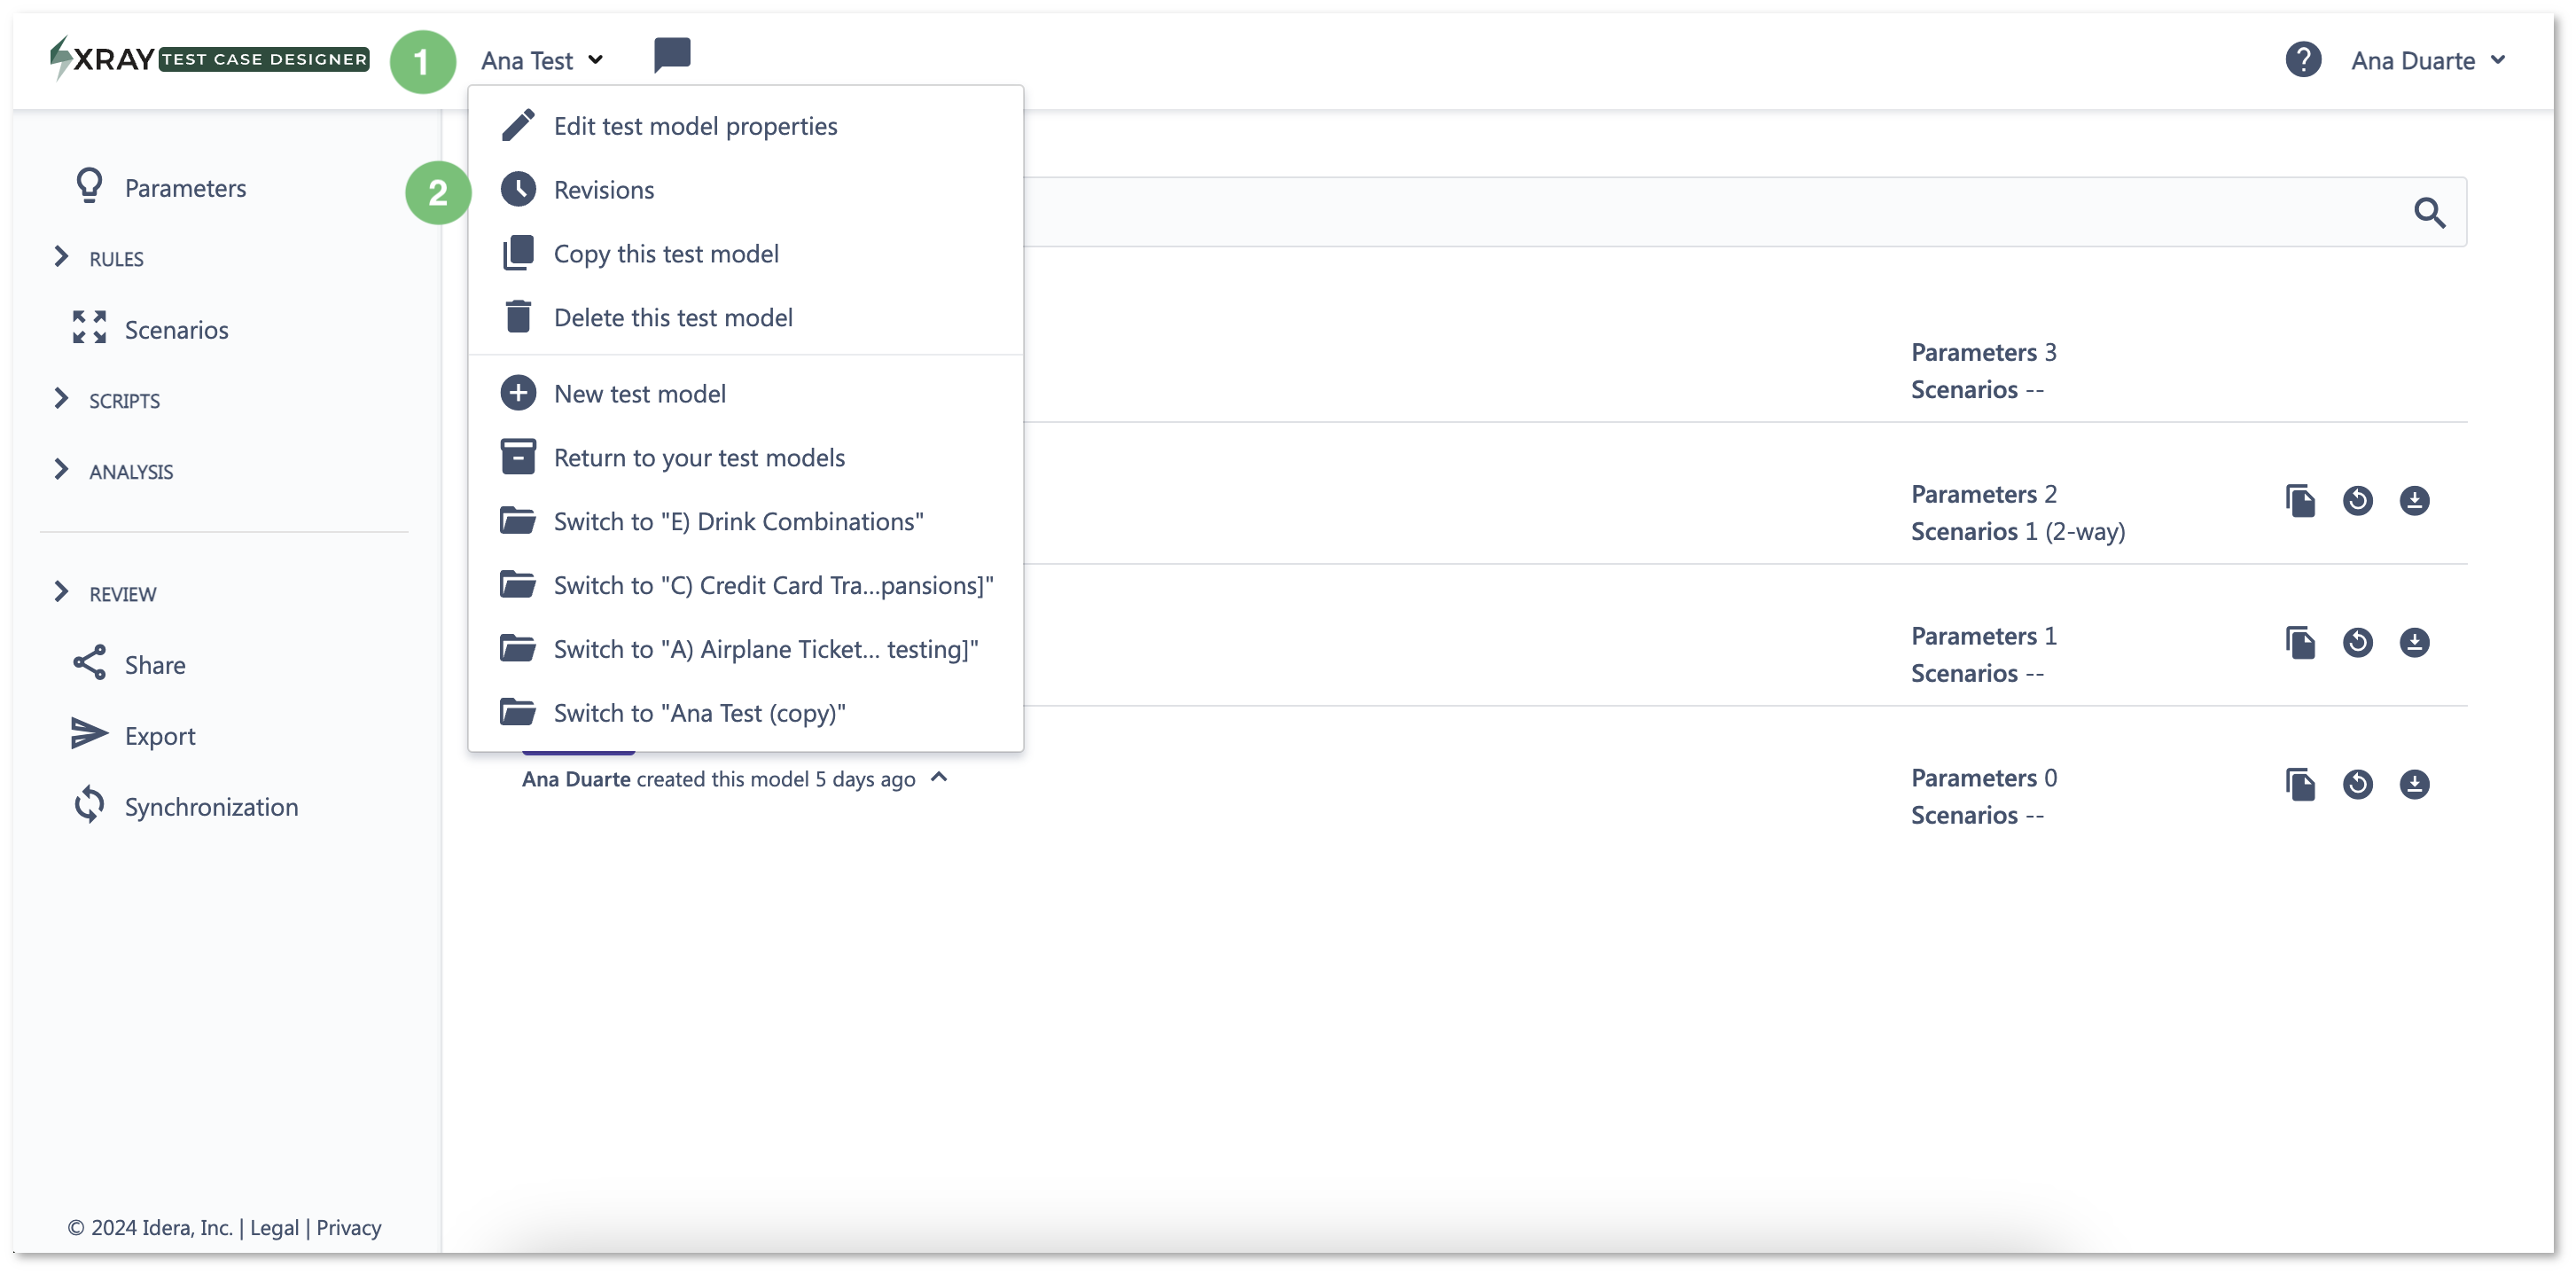Click the search magnifier icon
Image resolution: width=2576 pixels, height=1275 pixels.
[x=2429, y=212]
